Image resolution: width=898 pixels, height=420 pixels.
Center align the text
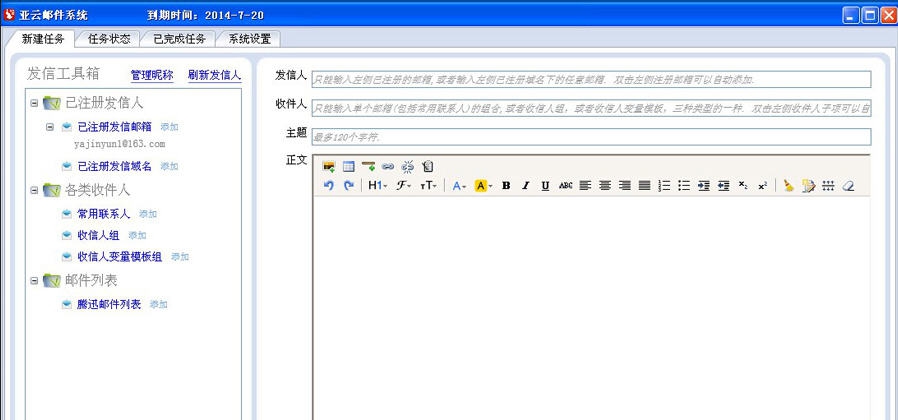tap(605, 186)
